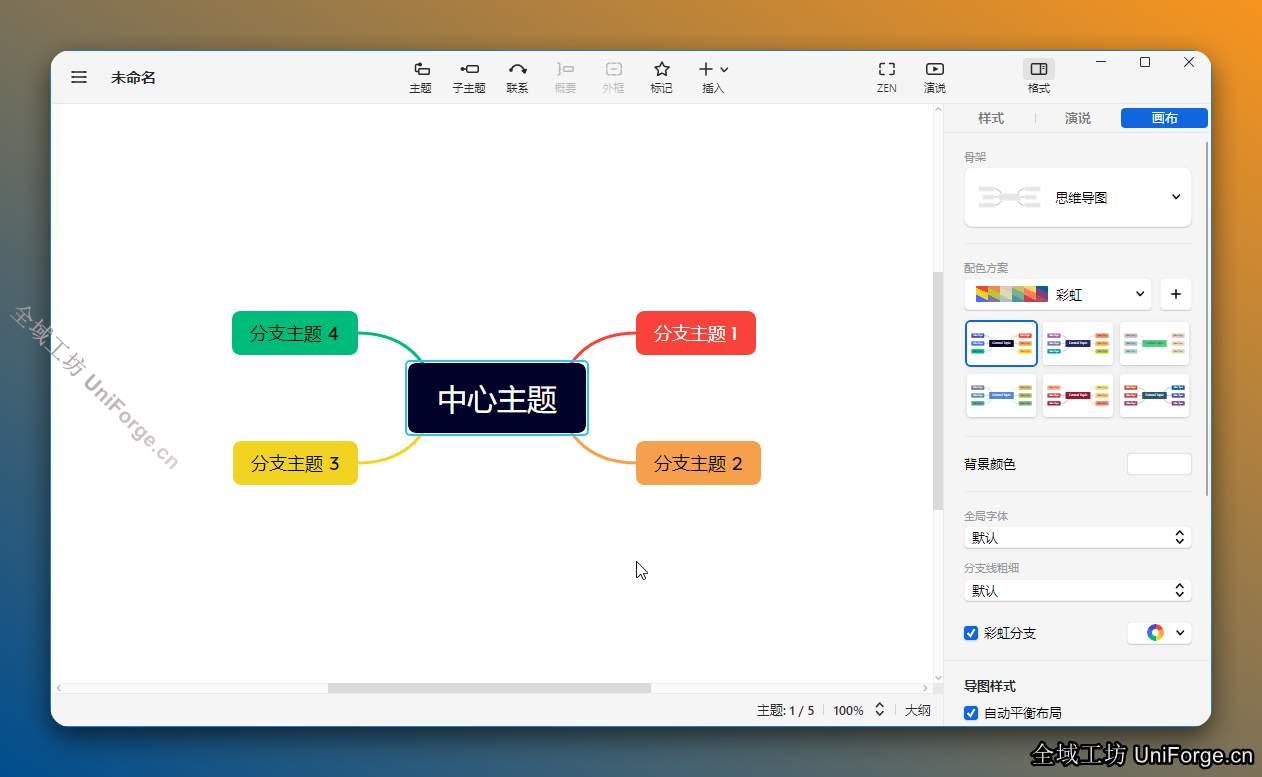Screen dimensions: 1262x777
Task: Select the 分支主题 2 node
Action: (x=698, y=463)
